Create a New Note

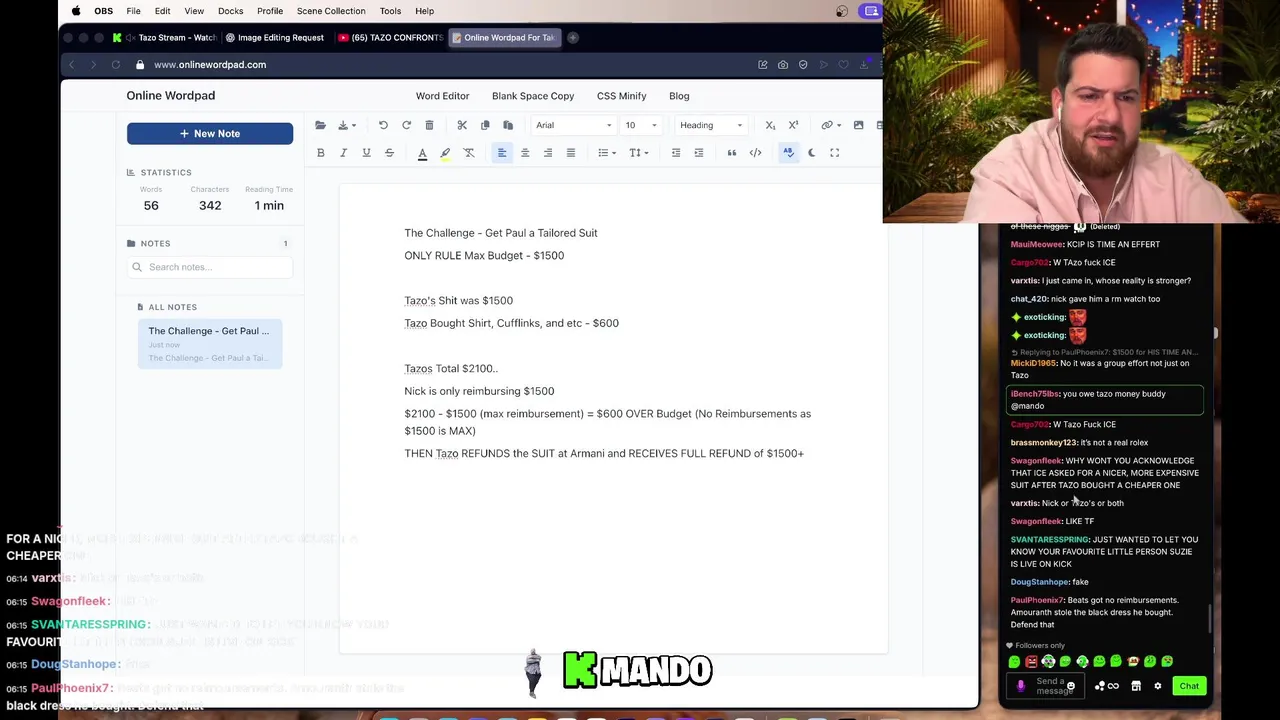(x=210, y=134)
